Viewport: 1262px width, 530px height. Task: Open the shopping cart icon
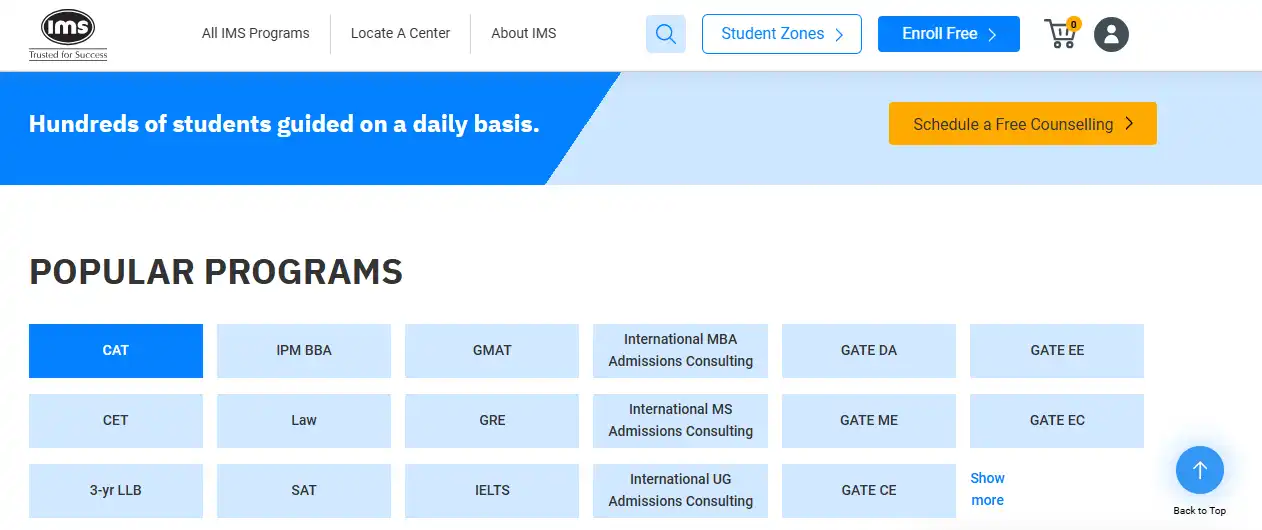(x=1060, y=34)
